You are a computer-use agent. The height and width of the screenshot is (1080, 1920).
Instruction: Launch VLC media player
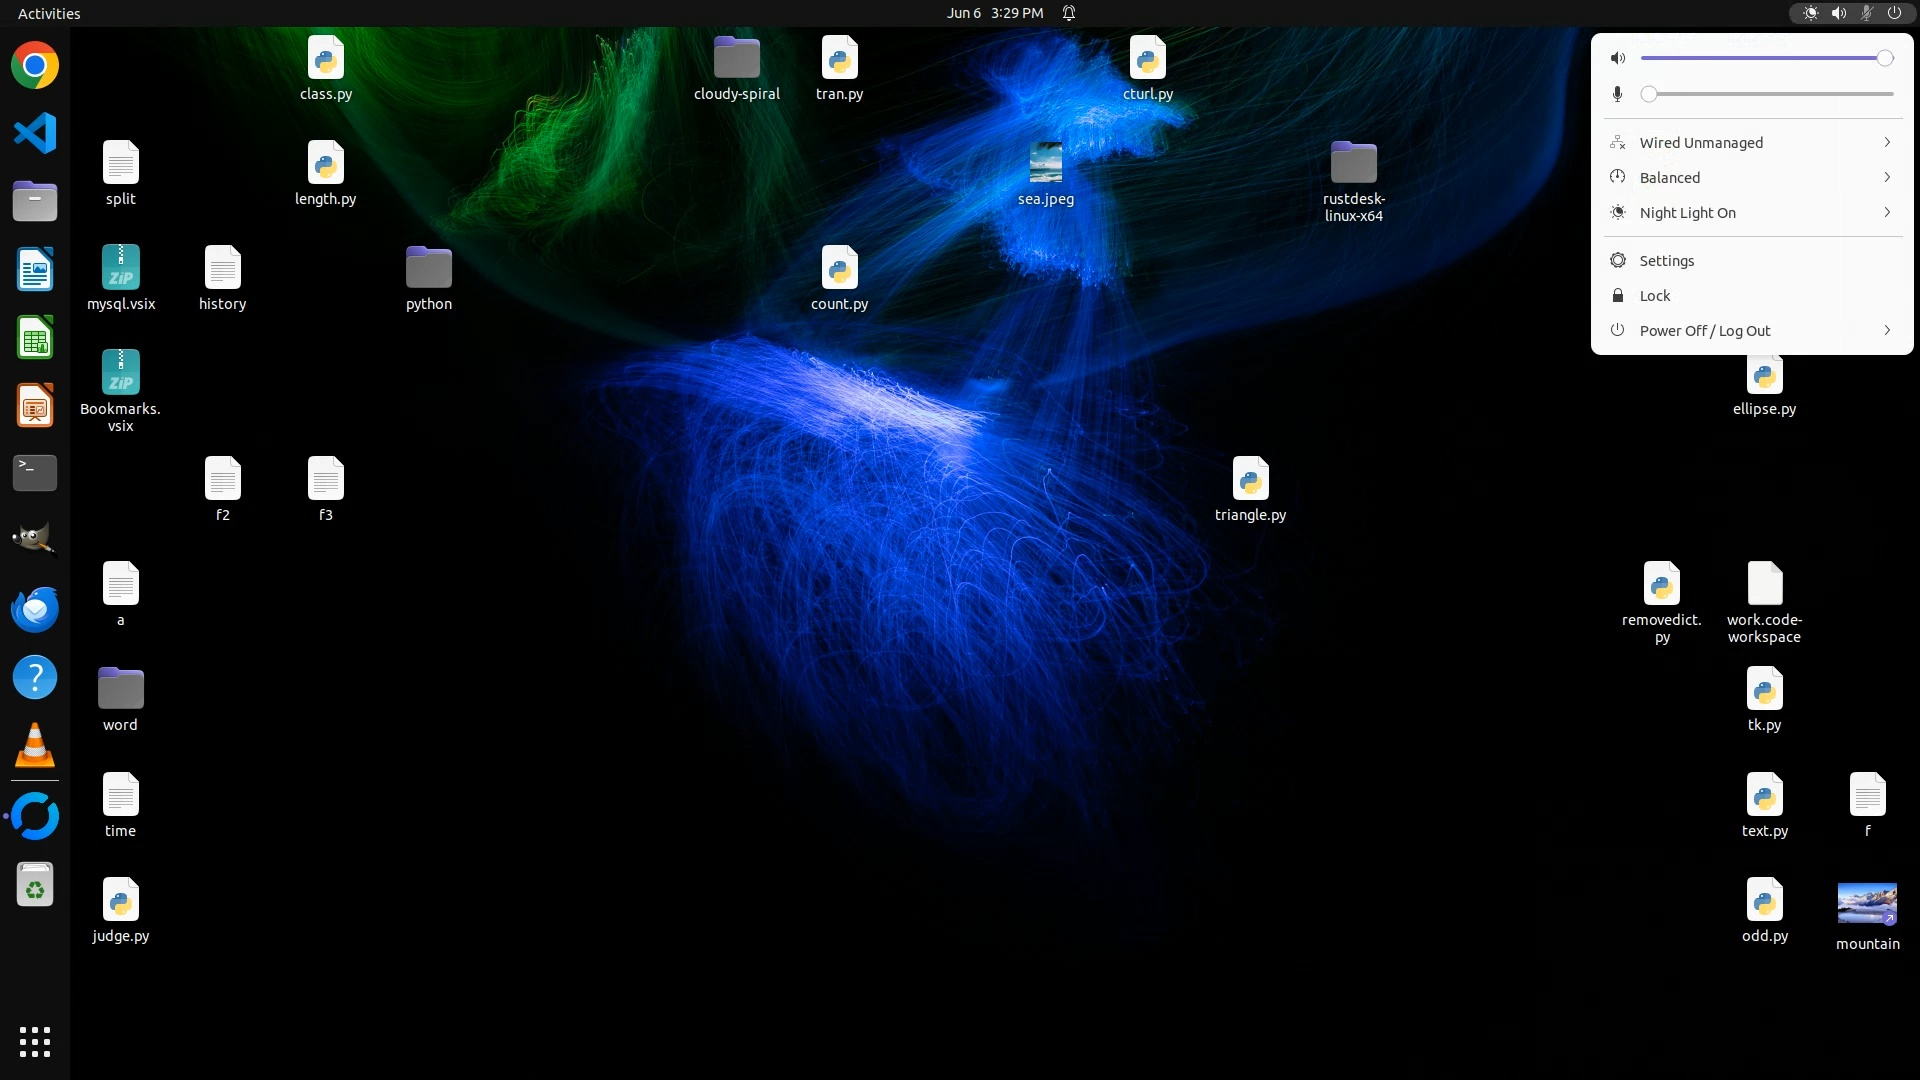tap(35, 746)
